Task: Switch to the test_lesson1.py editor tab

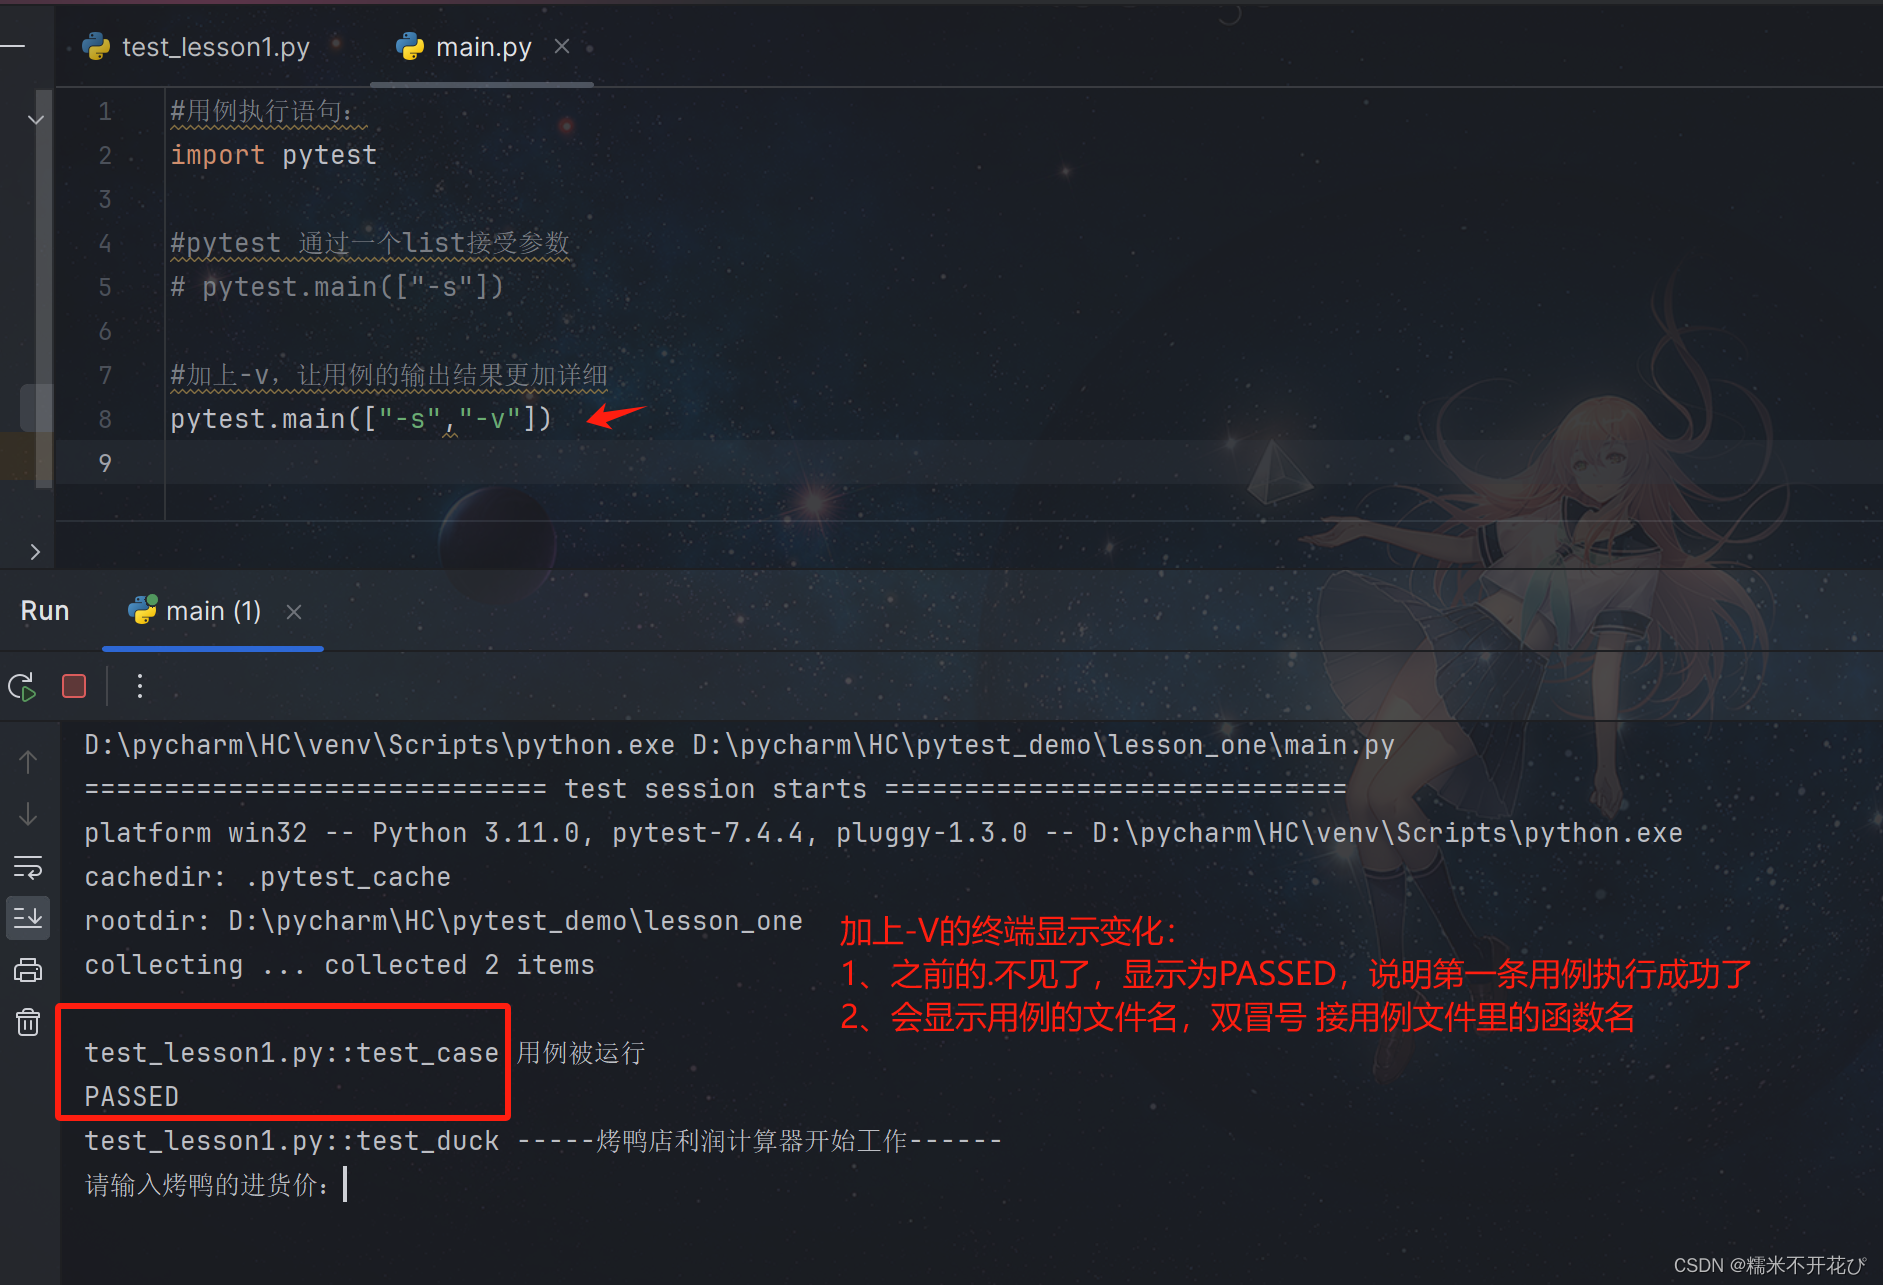Action: [x=197, y=47]
